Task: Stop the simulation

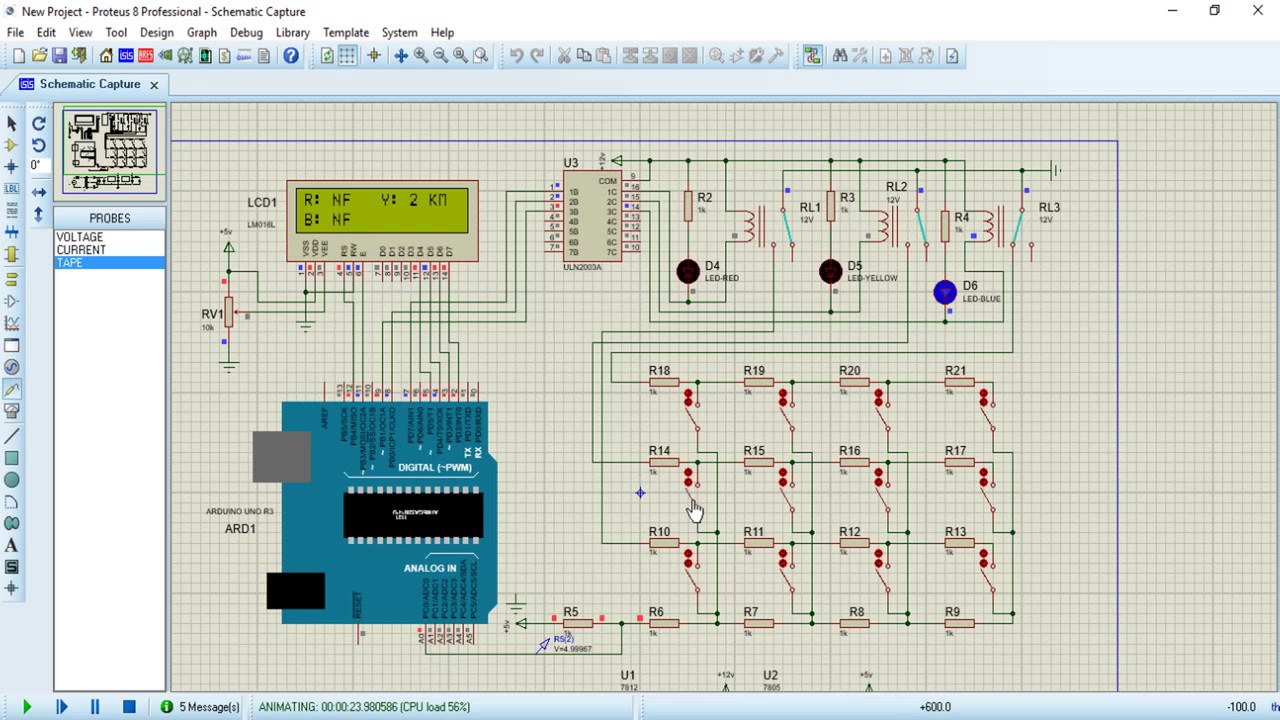Action: click(x=129, y=707)
